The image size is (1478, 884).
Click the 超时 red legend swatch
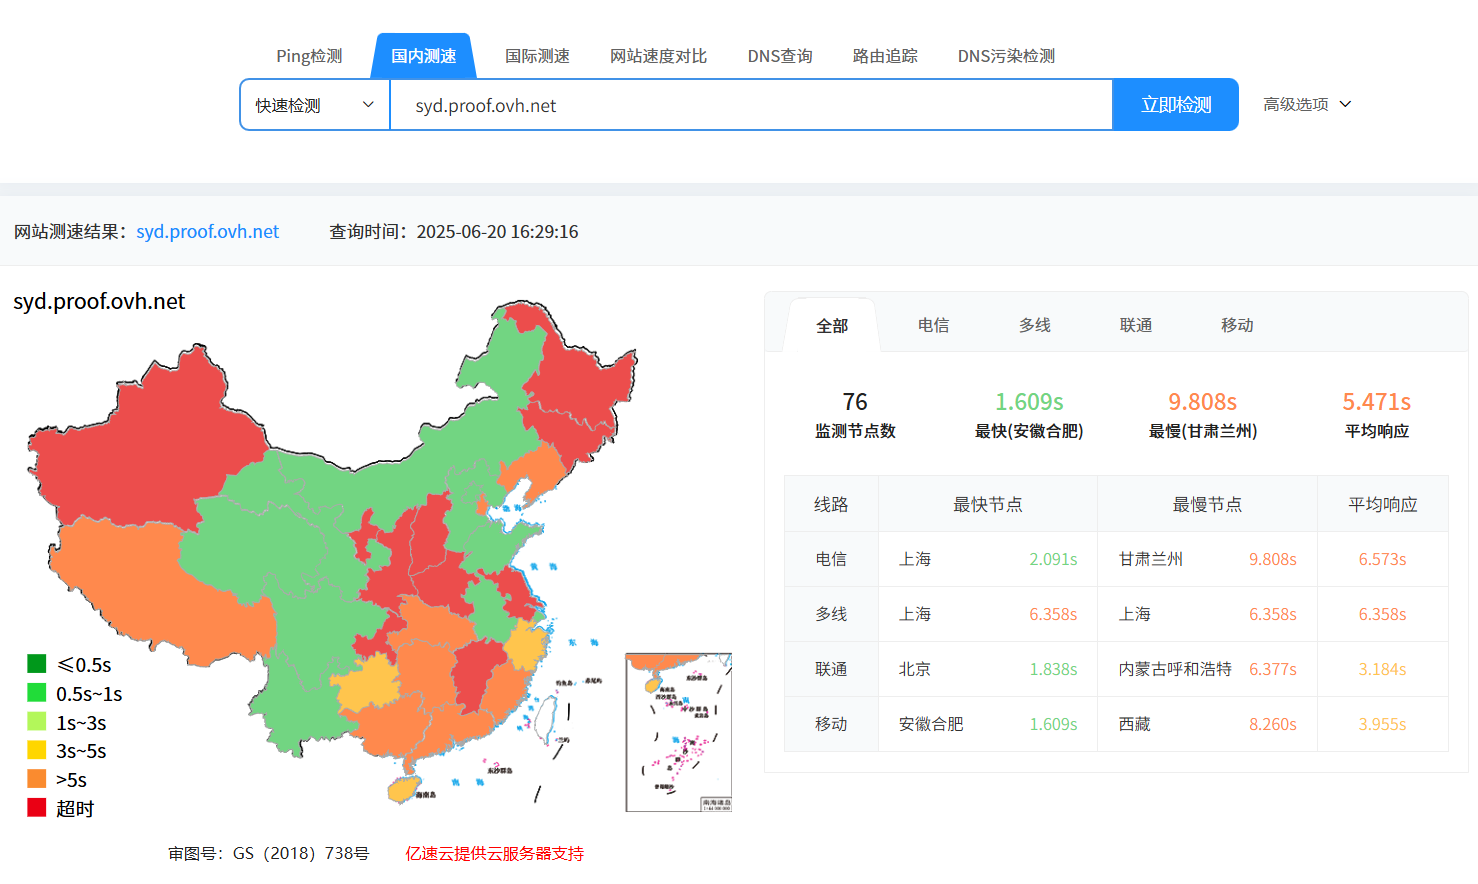tap(37, 808)
